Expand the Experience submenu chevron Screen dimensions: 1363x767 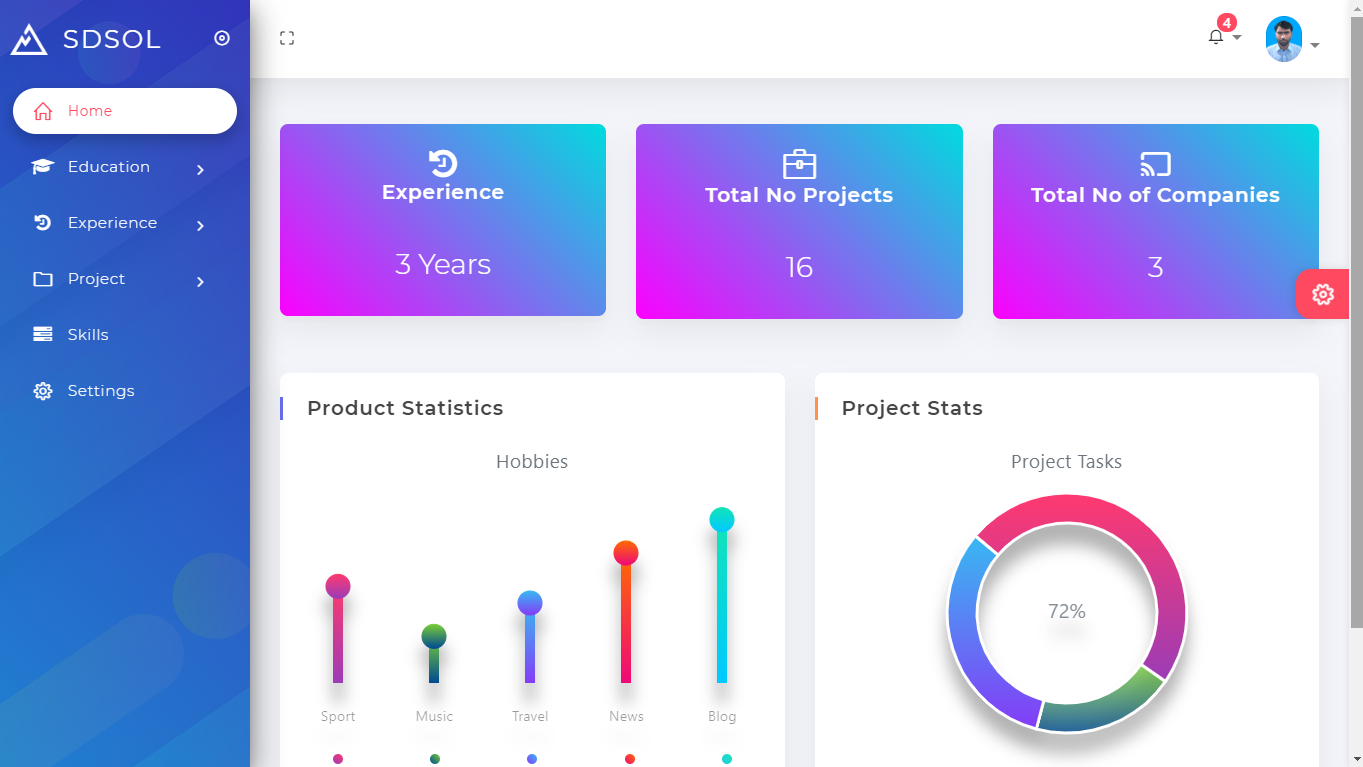(x=200, y=225)
